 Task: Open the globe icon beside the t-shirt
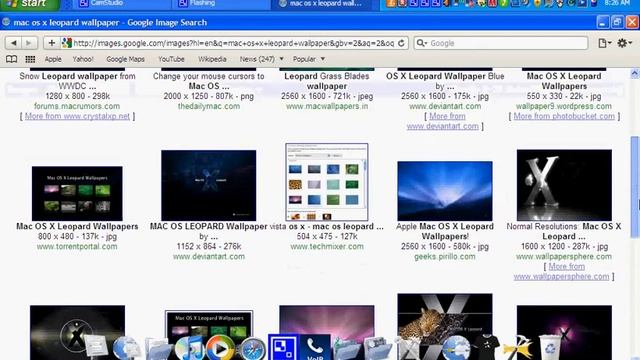tap(456, 348)
